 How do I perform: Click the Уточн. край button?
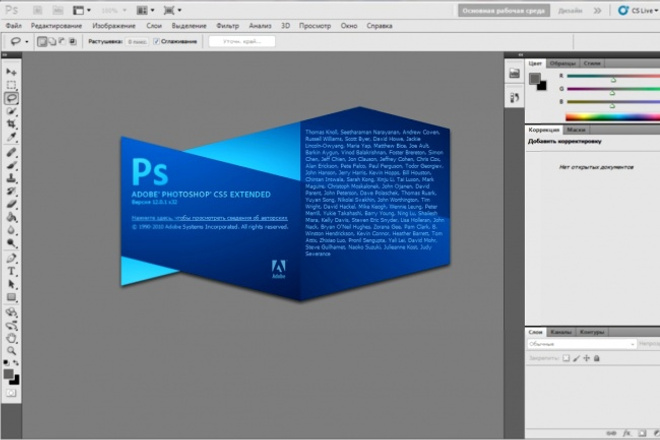242,41
